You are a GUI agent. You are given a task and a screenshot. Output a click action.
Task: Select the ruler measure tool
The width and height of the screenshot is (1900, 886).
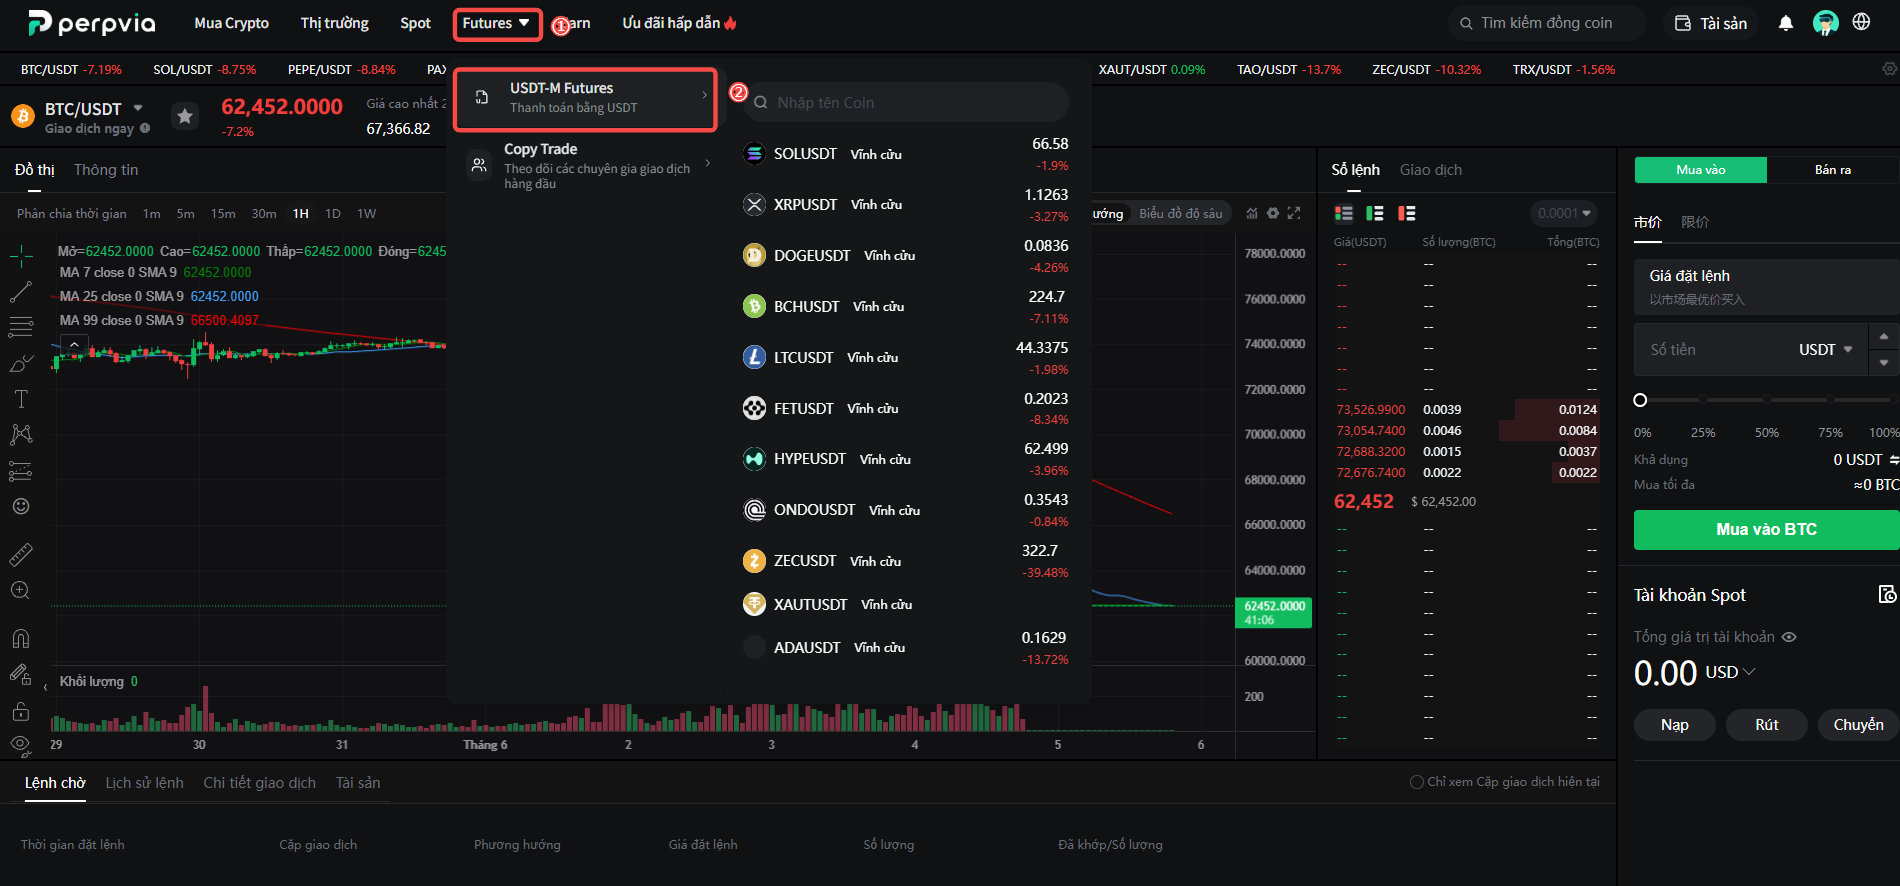tap(21, 553)
